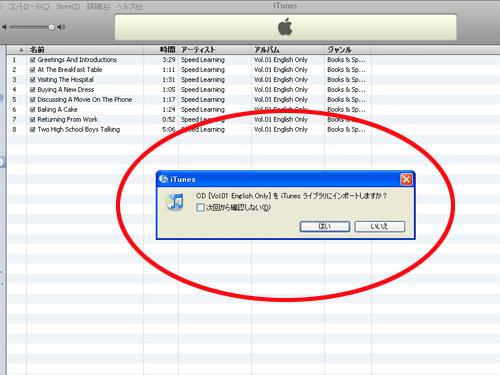Click Vol.01 English Only album in track 8 row
The width and height of the screenshot is (500, 375).
coord(281,129)
